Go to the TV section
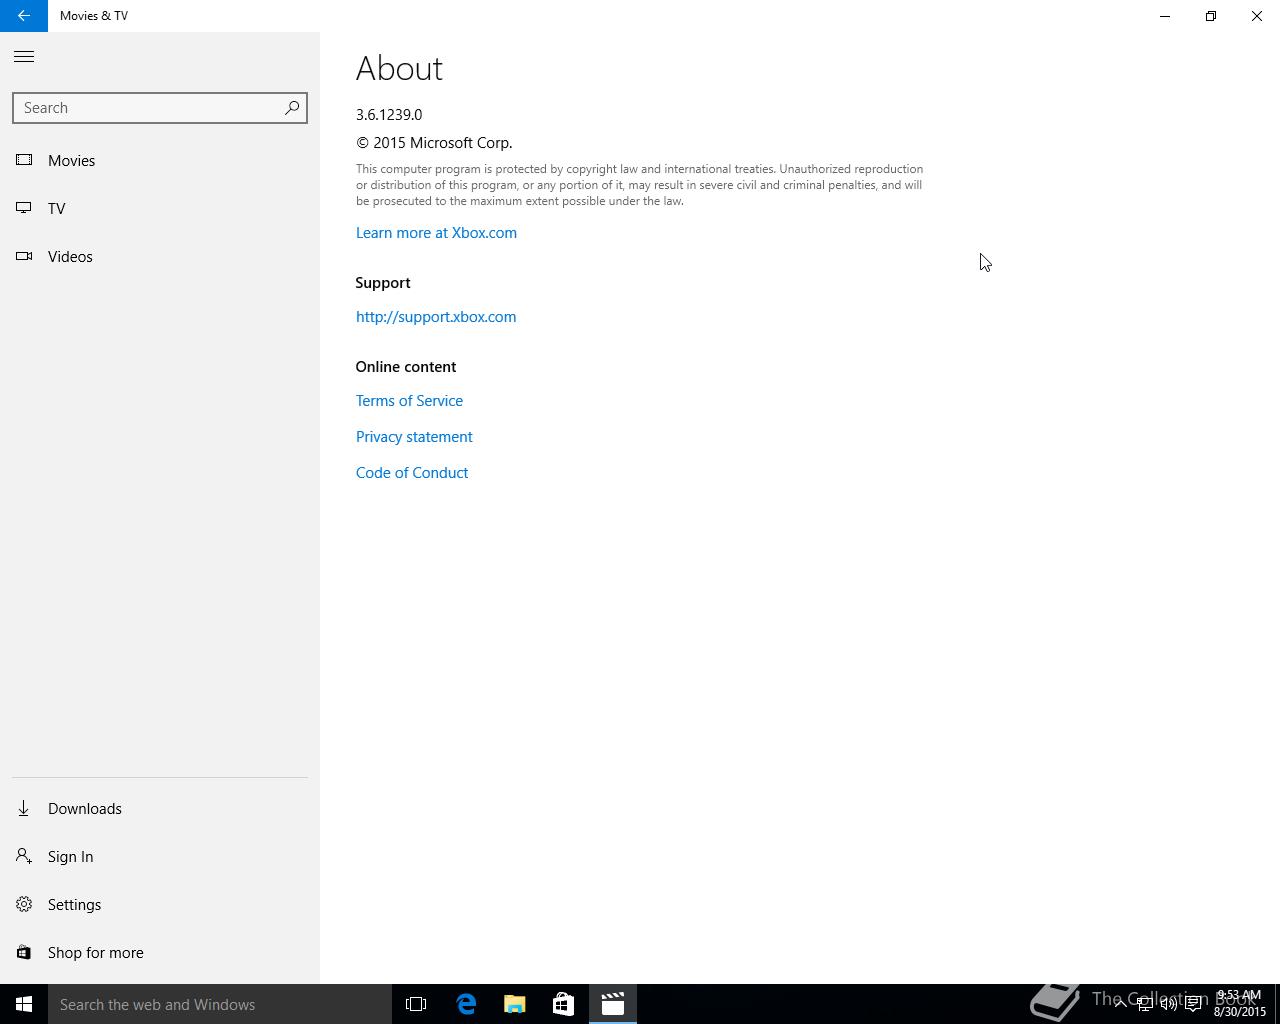The width and height of the screenshot is (1280, 1024). point(160,208)
